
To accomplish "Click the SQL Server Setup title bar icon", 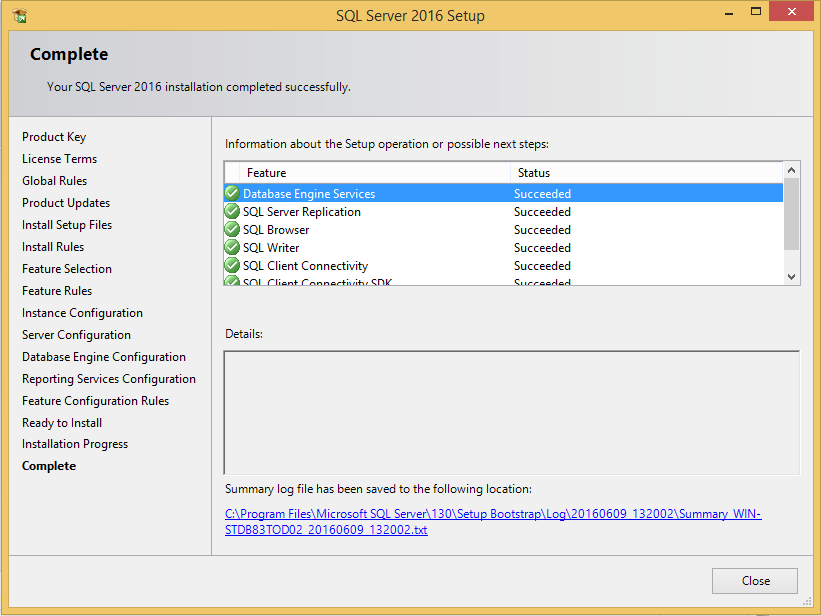I will click(x=19, y=16).
